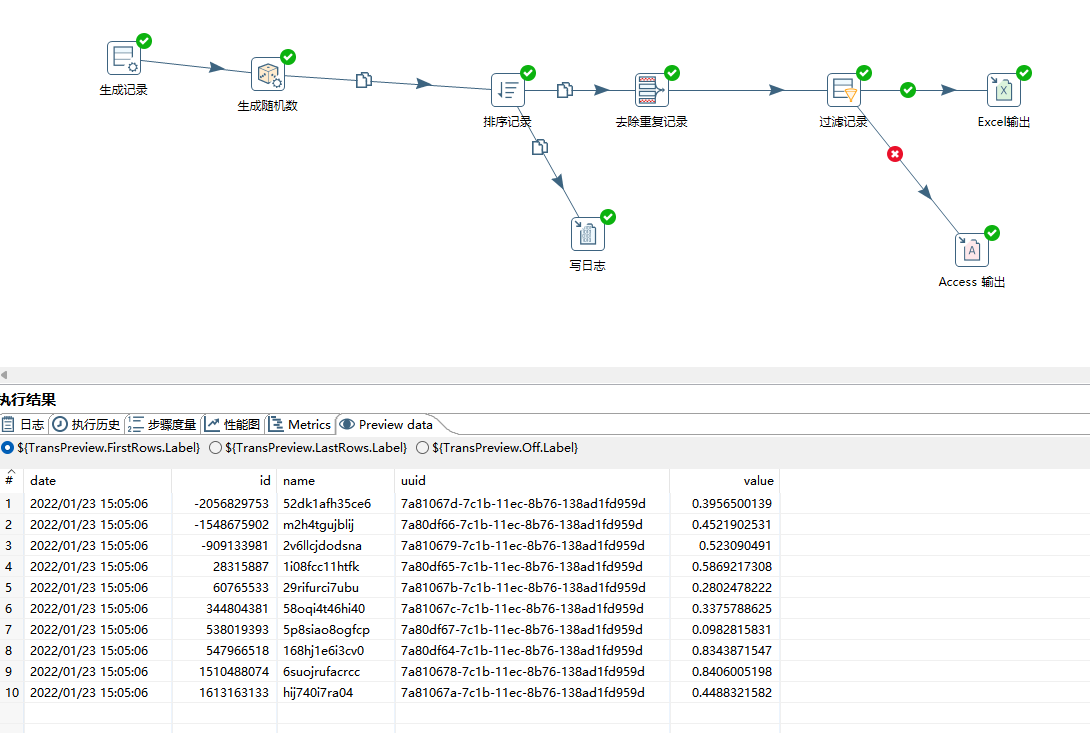Open the 性能图 tab
Viewport: 1090px width, 733px height.
[x=233, y=424]
